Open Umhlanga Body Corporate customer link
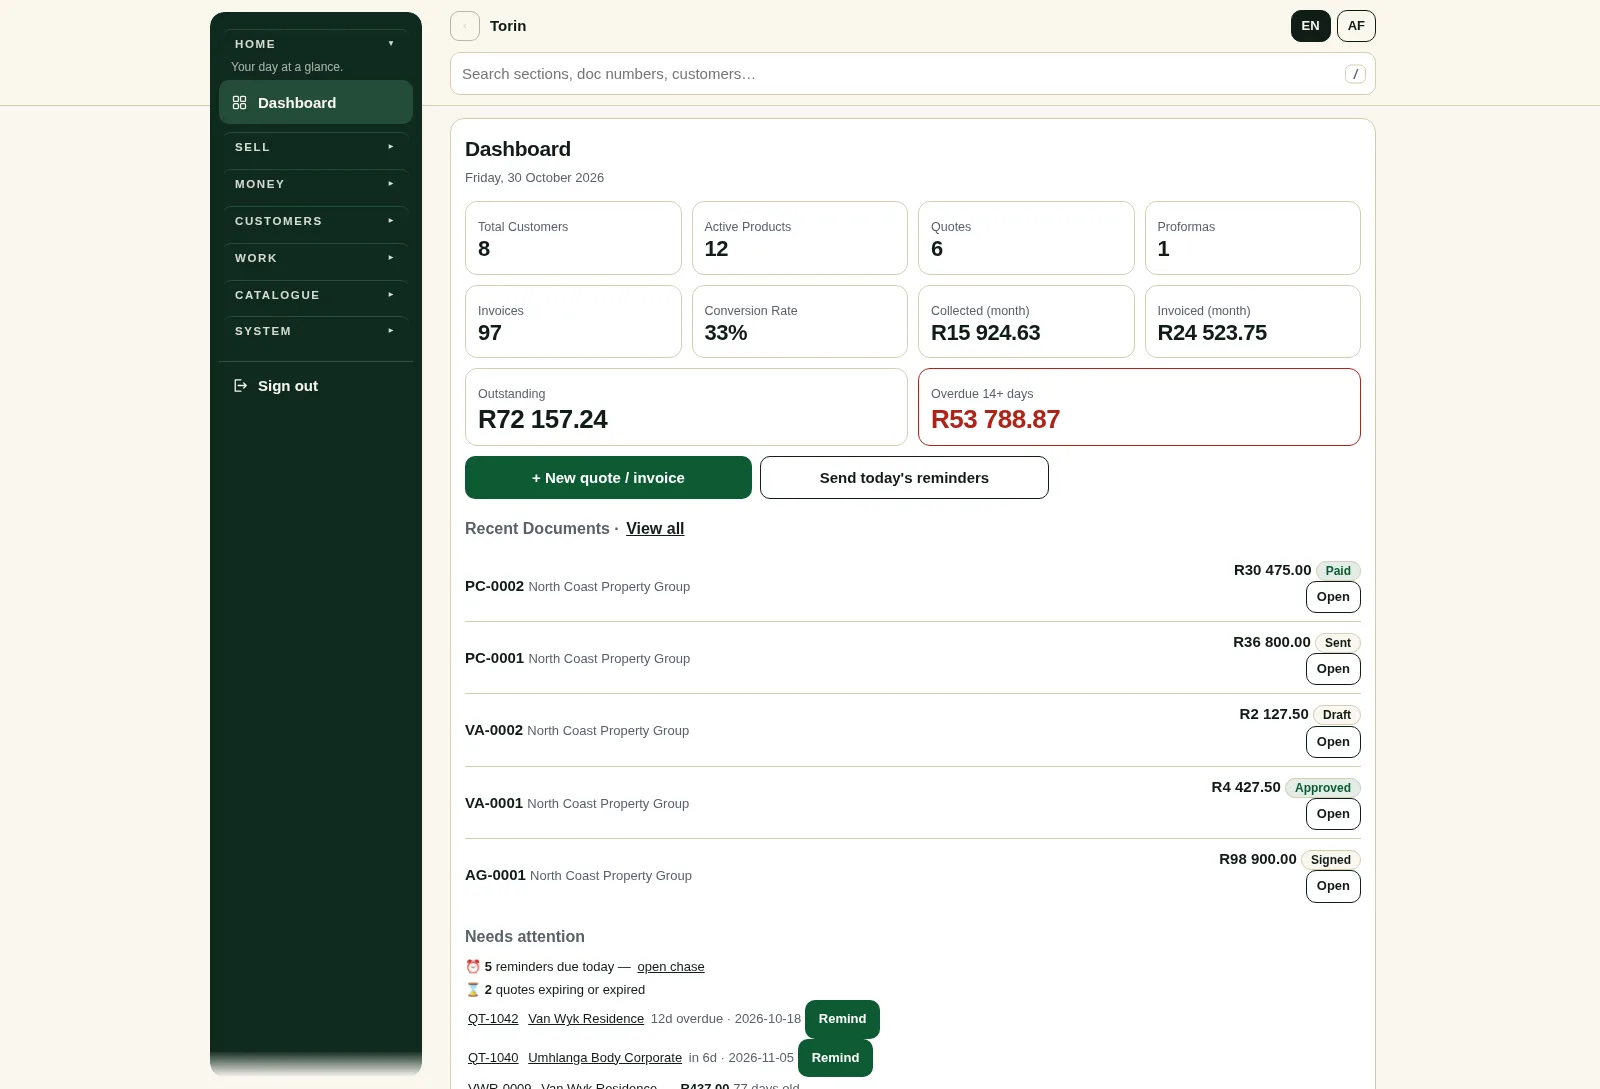 click(605, 1058)
